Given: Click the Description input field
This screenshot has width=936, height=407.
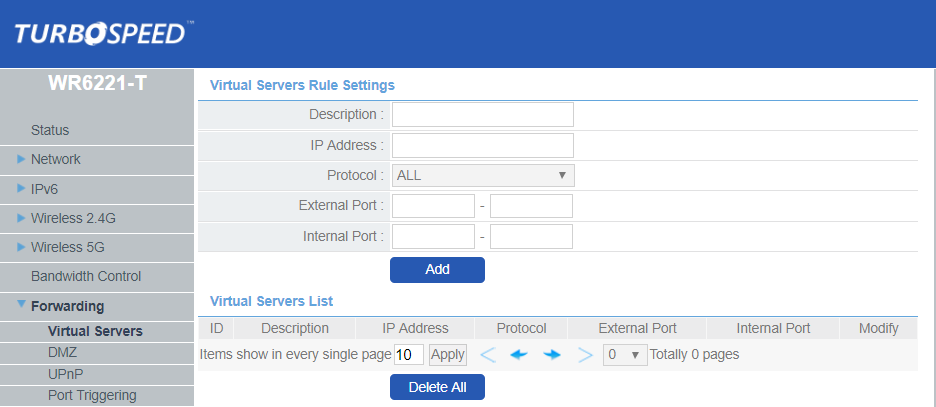Looking at the screenshot, I should click(482, 115).
